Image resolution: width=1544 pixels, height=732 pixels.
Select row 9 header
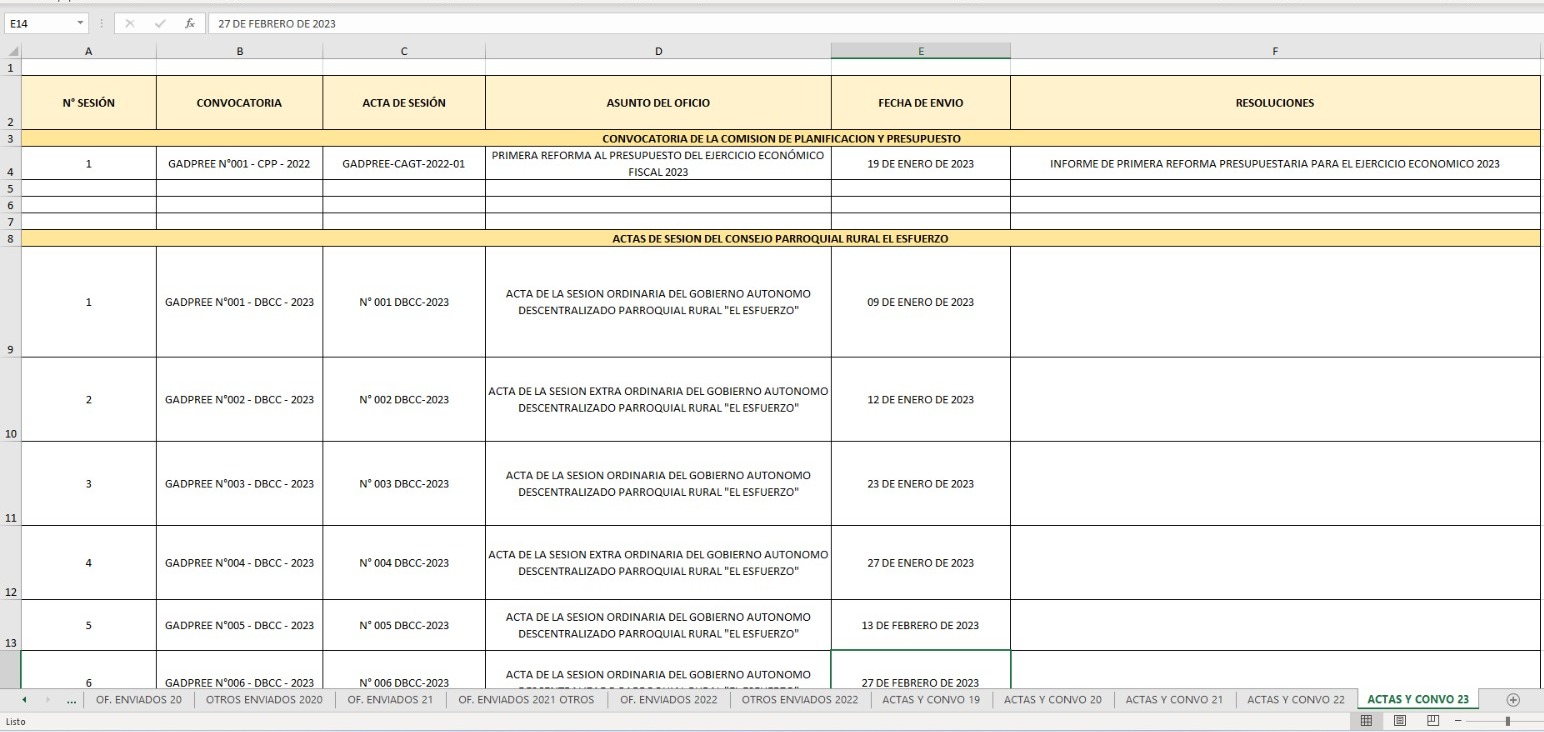pos(11,349)
